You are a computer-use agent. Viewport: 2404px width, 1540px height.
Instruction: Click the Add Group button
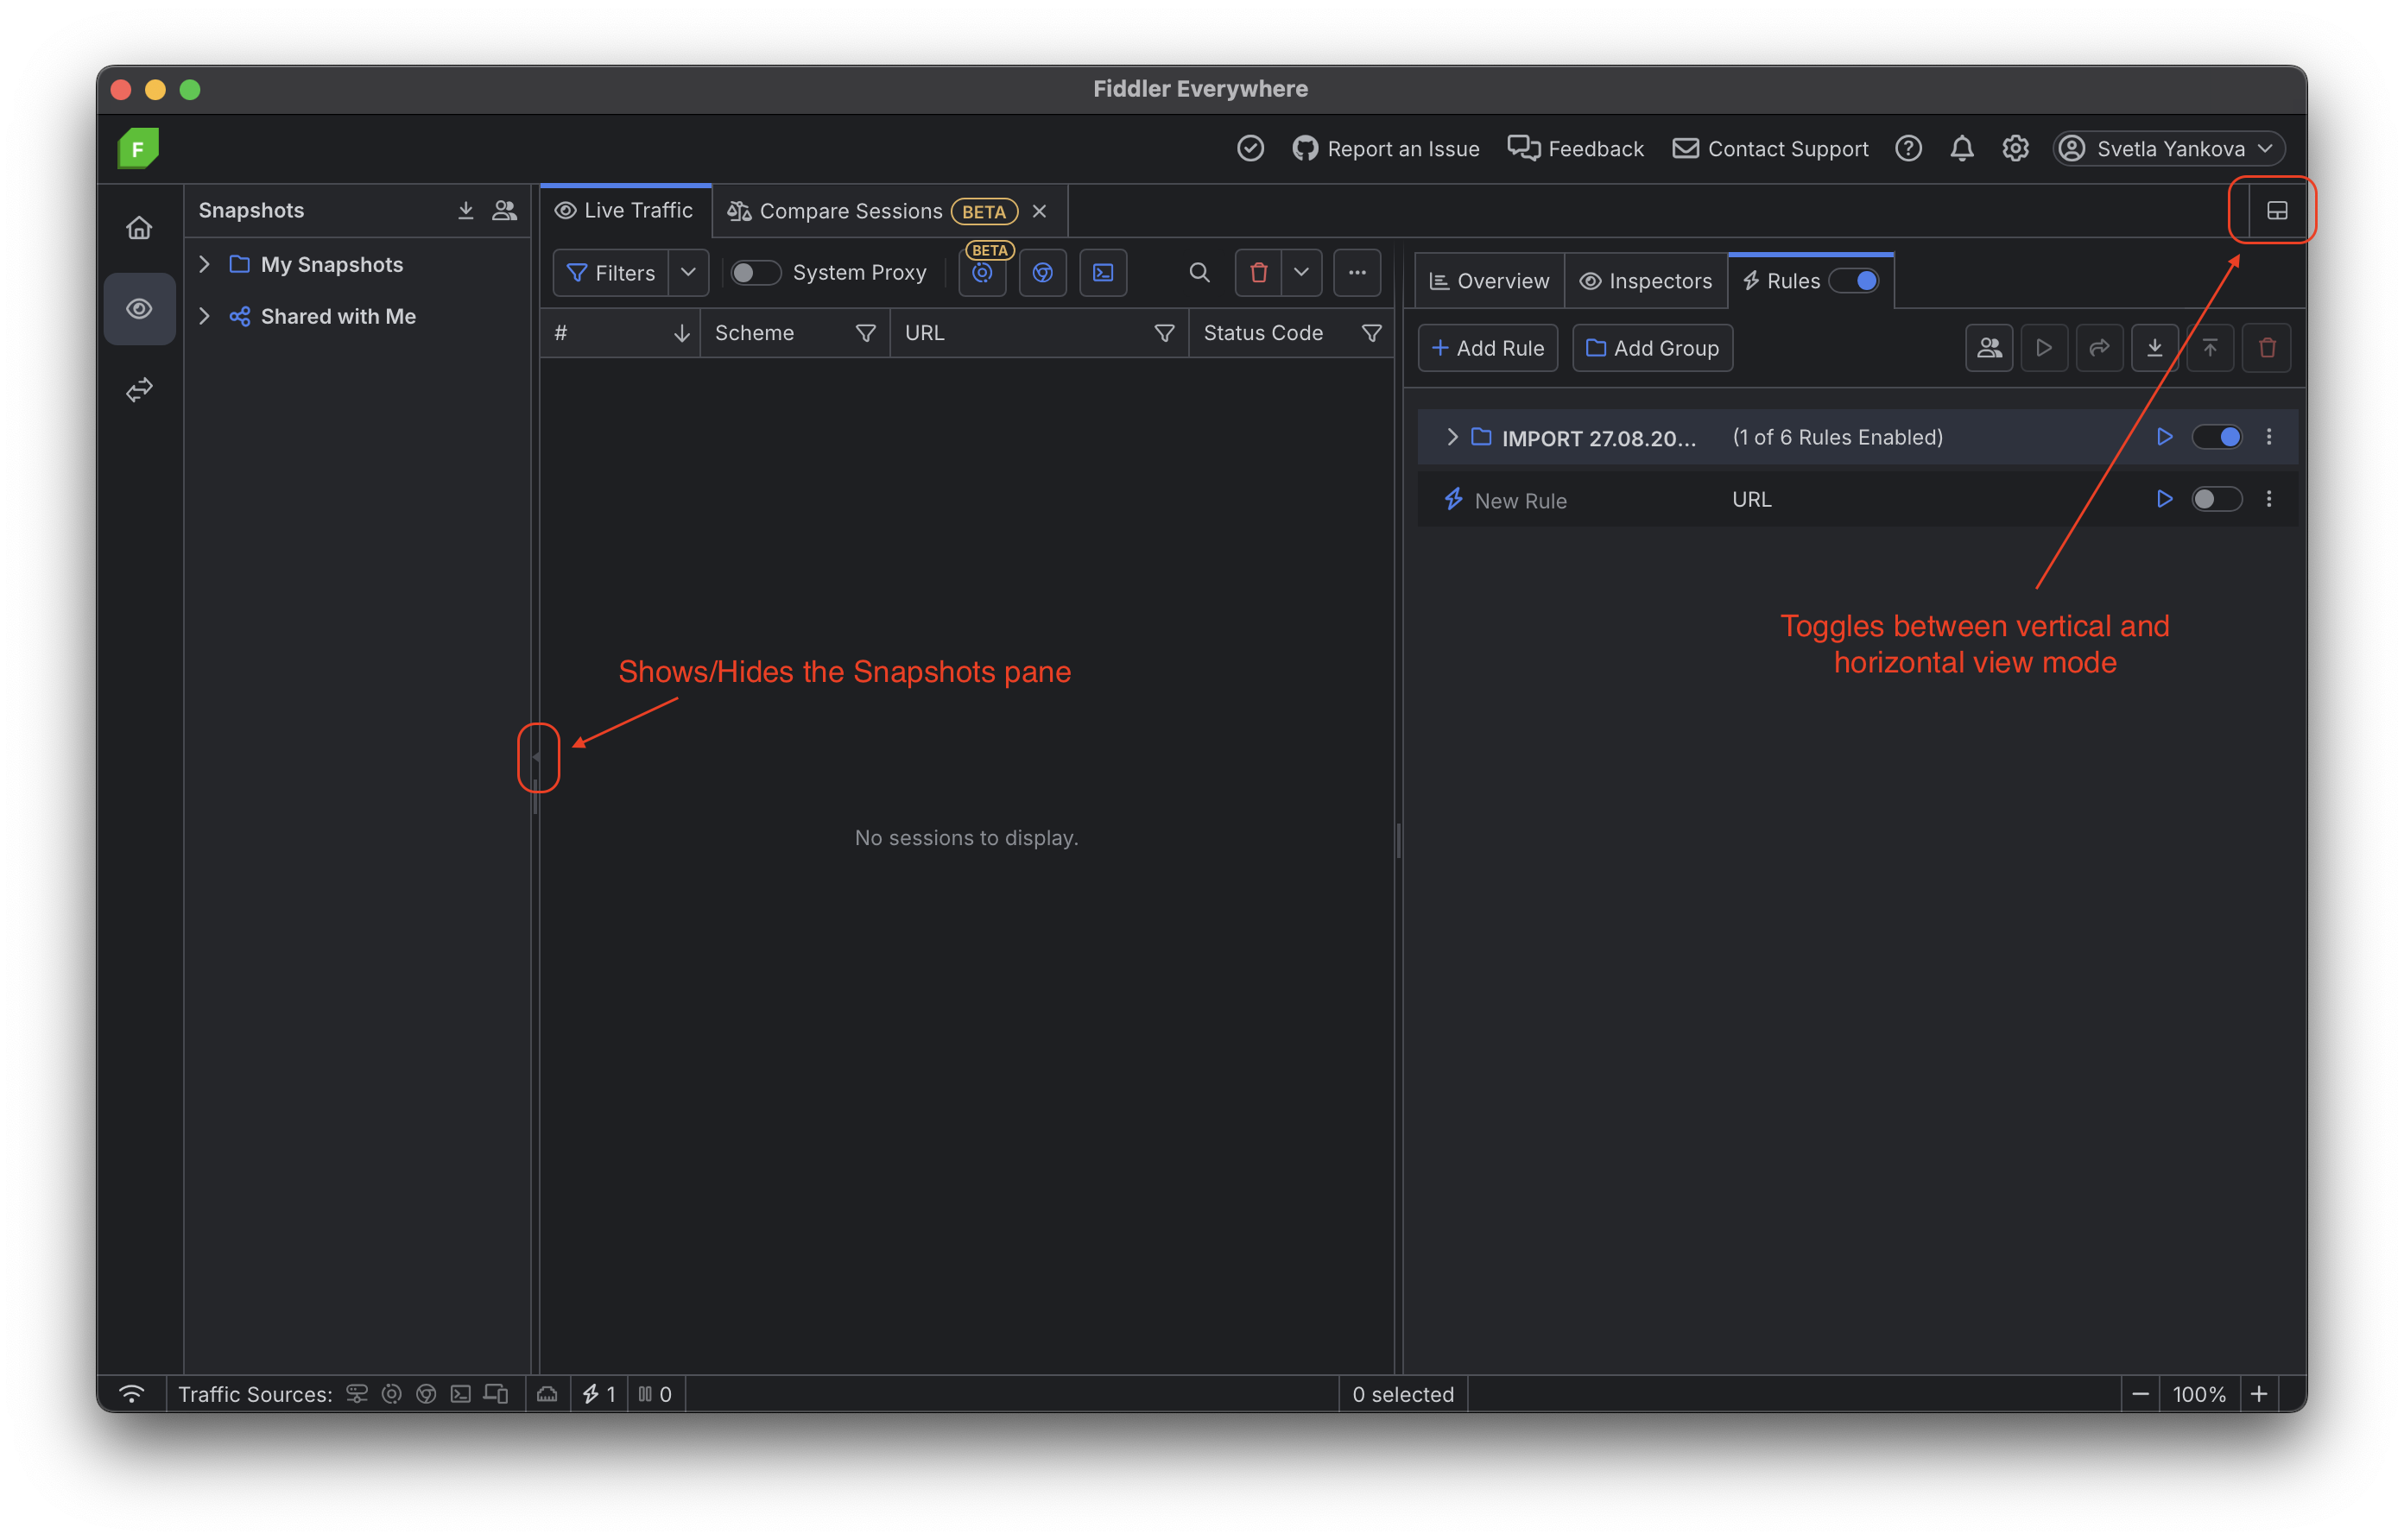click(1652, 348)
